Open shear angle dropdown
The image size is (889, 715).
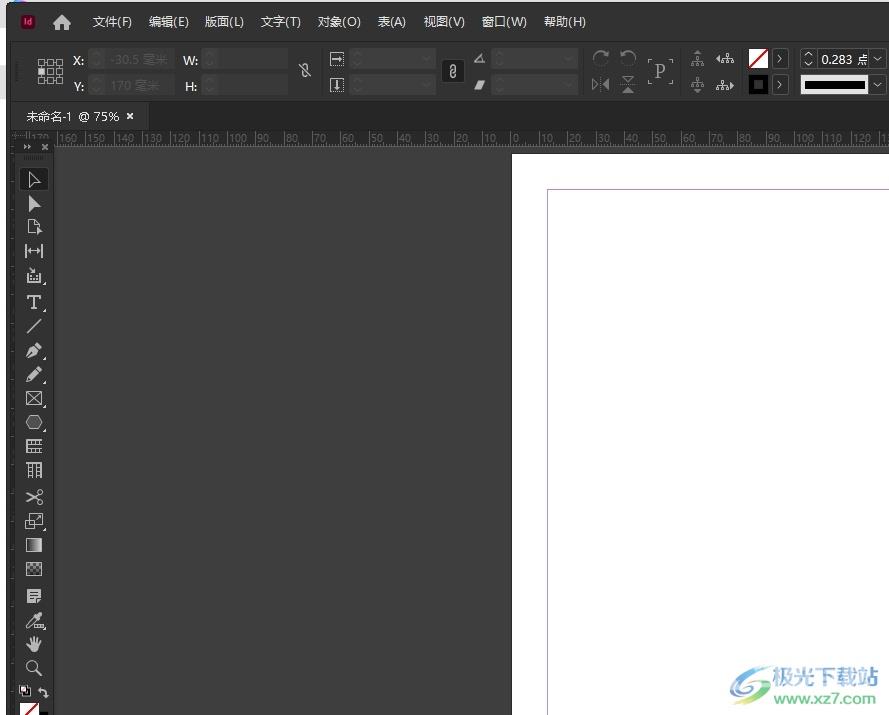click(569, 85)
